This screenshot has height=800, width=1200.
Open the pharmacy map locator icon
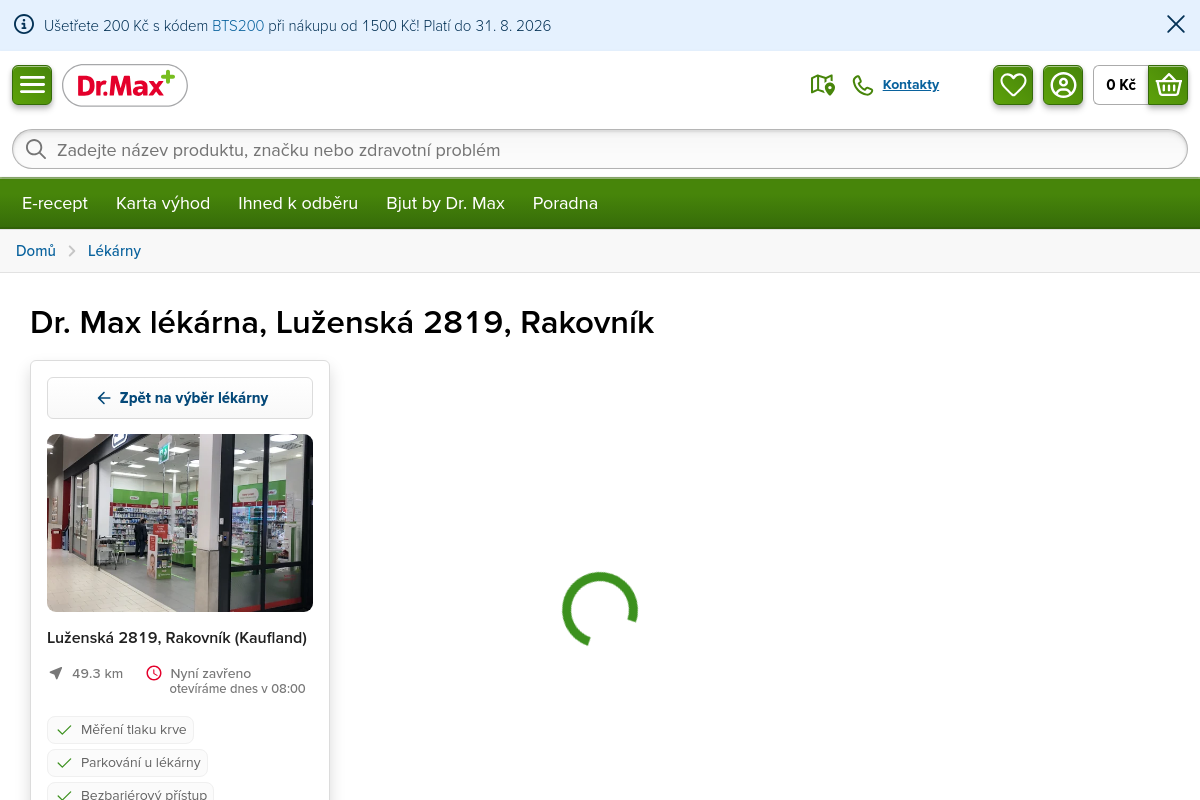click(x=822, y=85)
